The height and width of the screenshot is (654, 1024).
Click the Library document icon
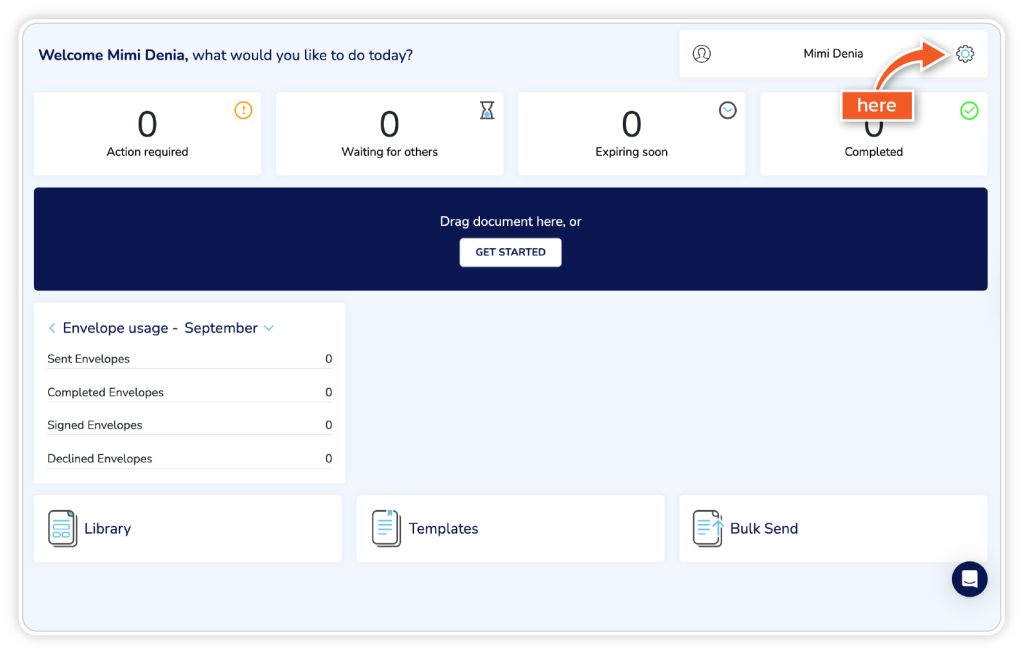point(62,528)
